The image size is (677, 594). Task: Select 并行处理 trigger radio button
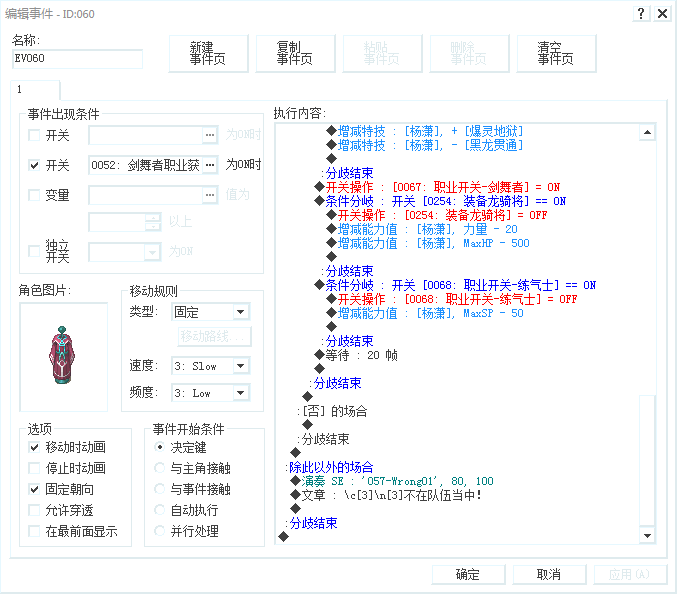tap(160, 531)
